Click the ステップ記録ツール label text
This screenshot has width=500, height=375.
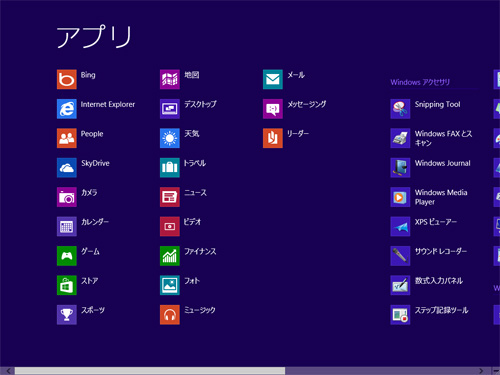pyautogui.click(x=441, y=310)
